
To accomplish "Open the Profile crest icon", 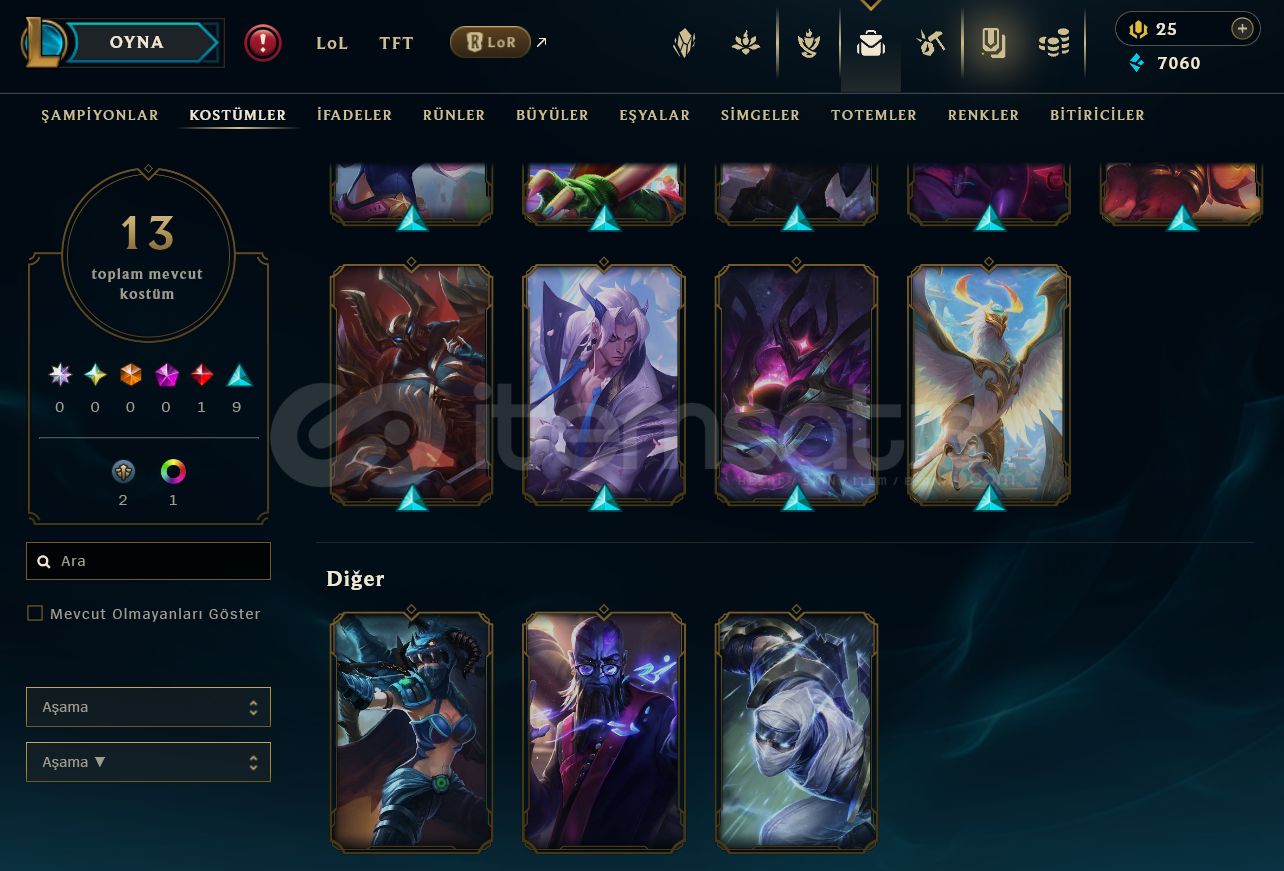I will pos(684,43).
